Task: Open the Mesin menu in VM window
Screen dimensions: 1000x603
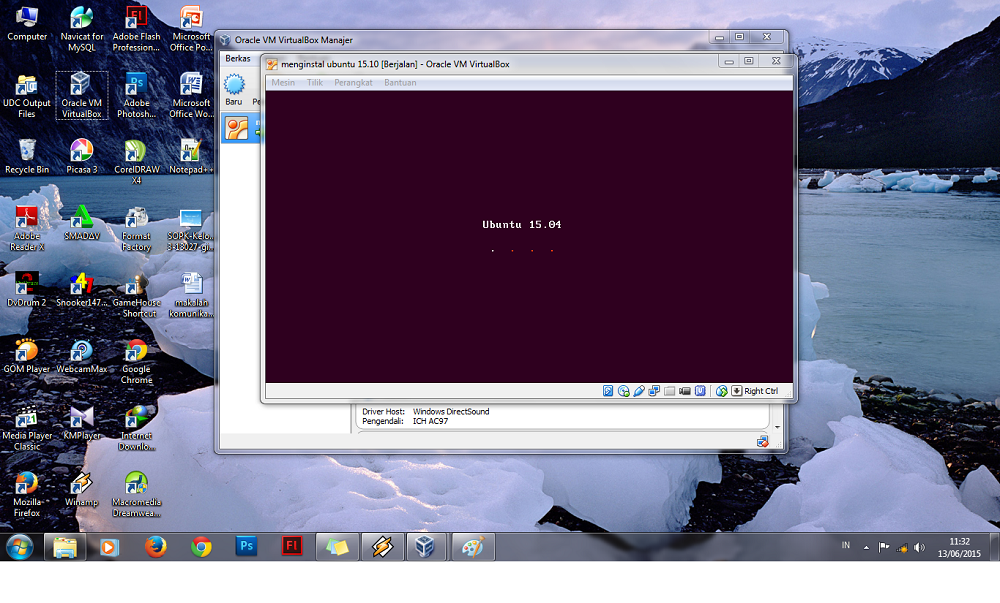Action: pos(283,83)
